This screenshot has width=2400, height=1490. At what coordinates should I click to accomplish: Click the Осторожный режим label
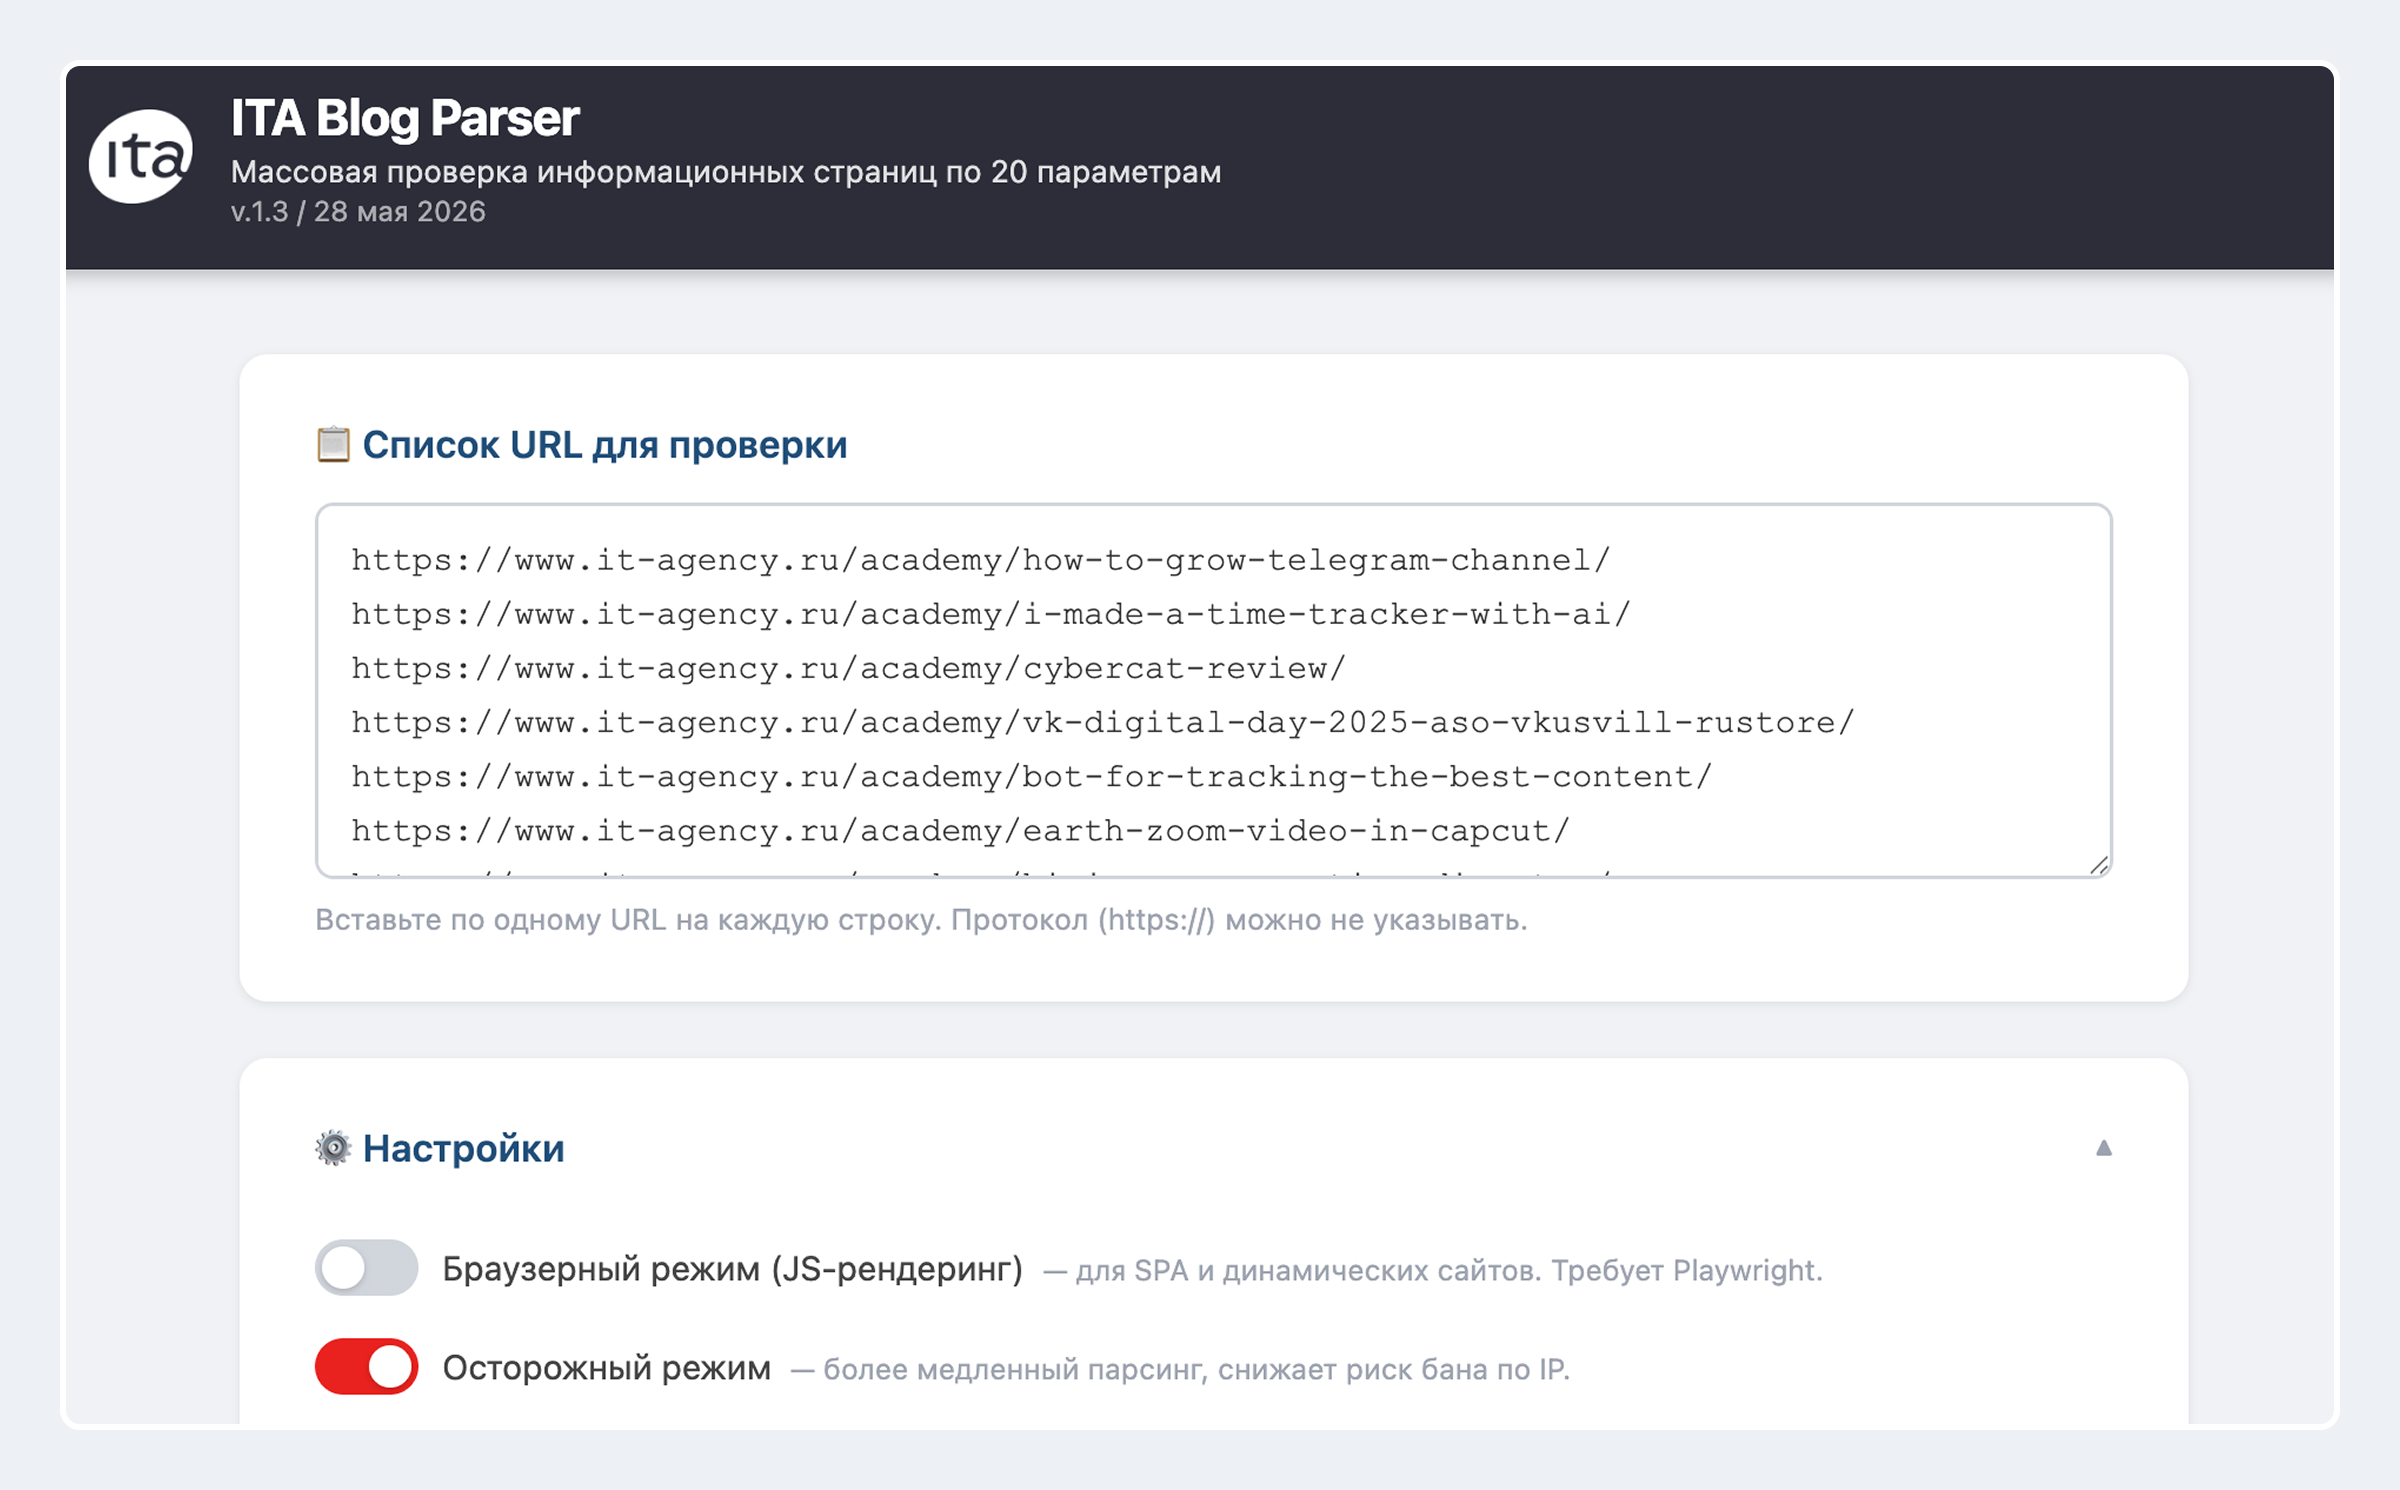coord(606,1367)
